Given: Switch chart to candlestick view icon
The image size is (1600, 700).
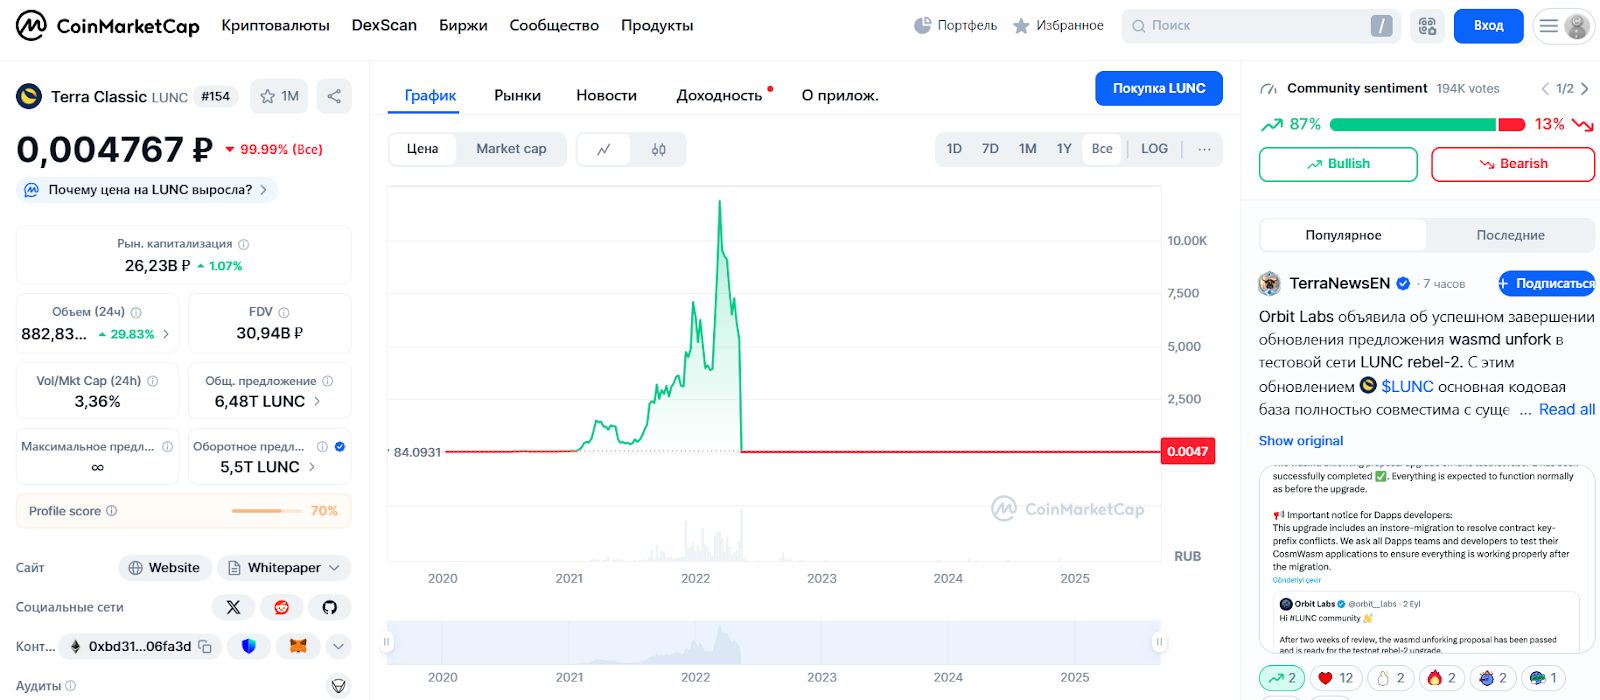Looking at the screenshot, I should click(658, 149).
